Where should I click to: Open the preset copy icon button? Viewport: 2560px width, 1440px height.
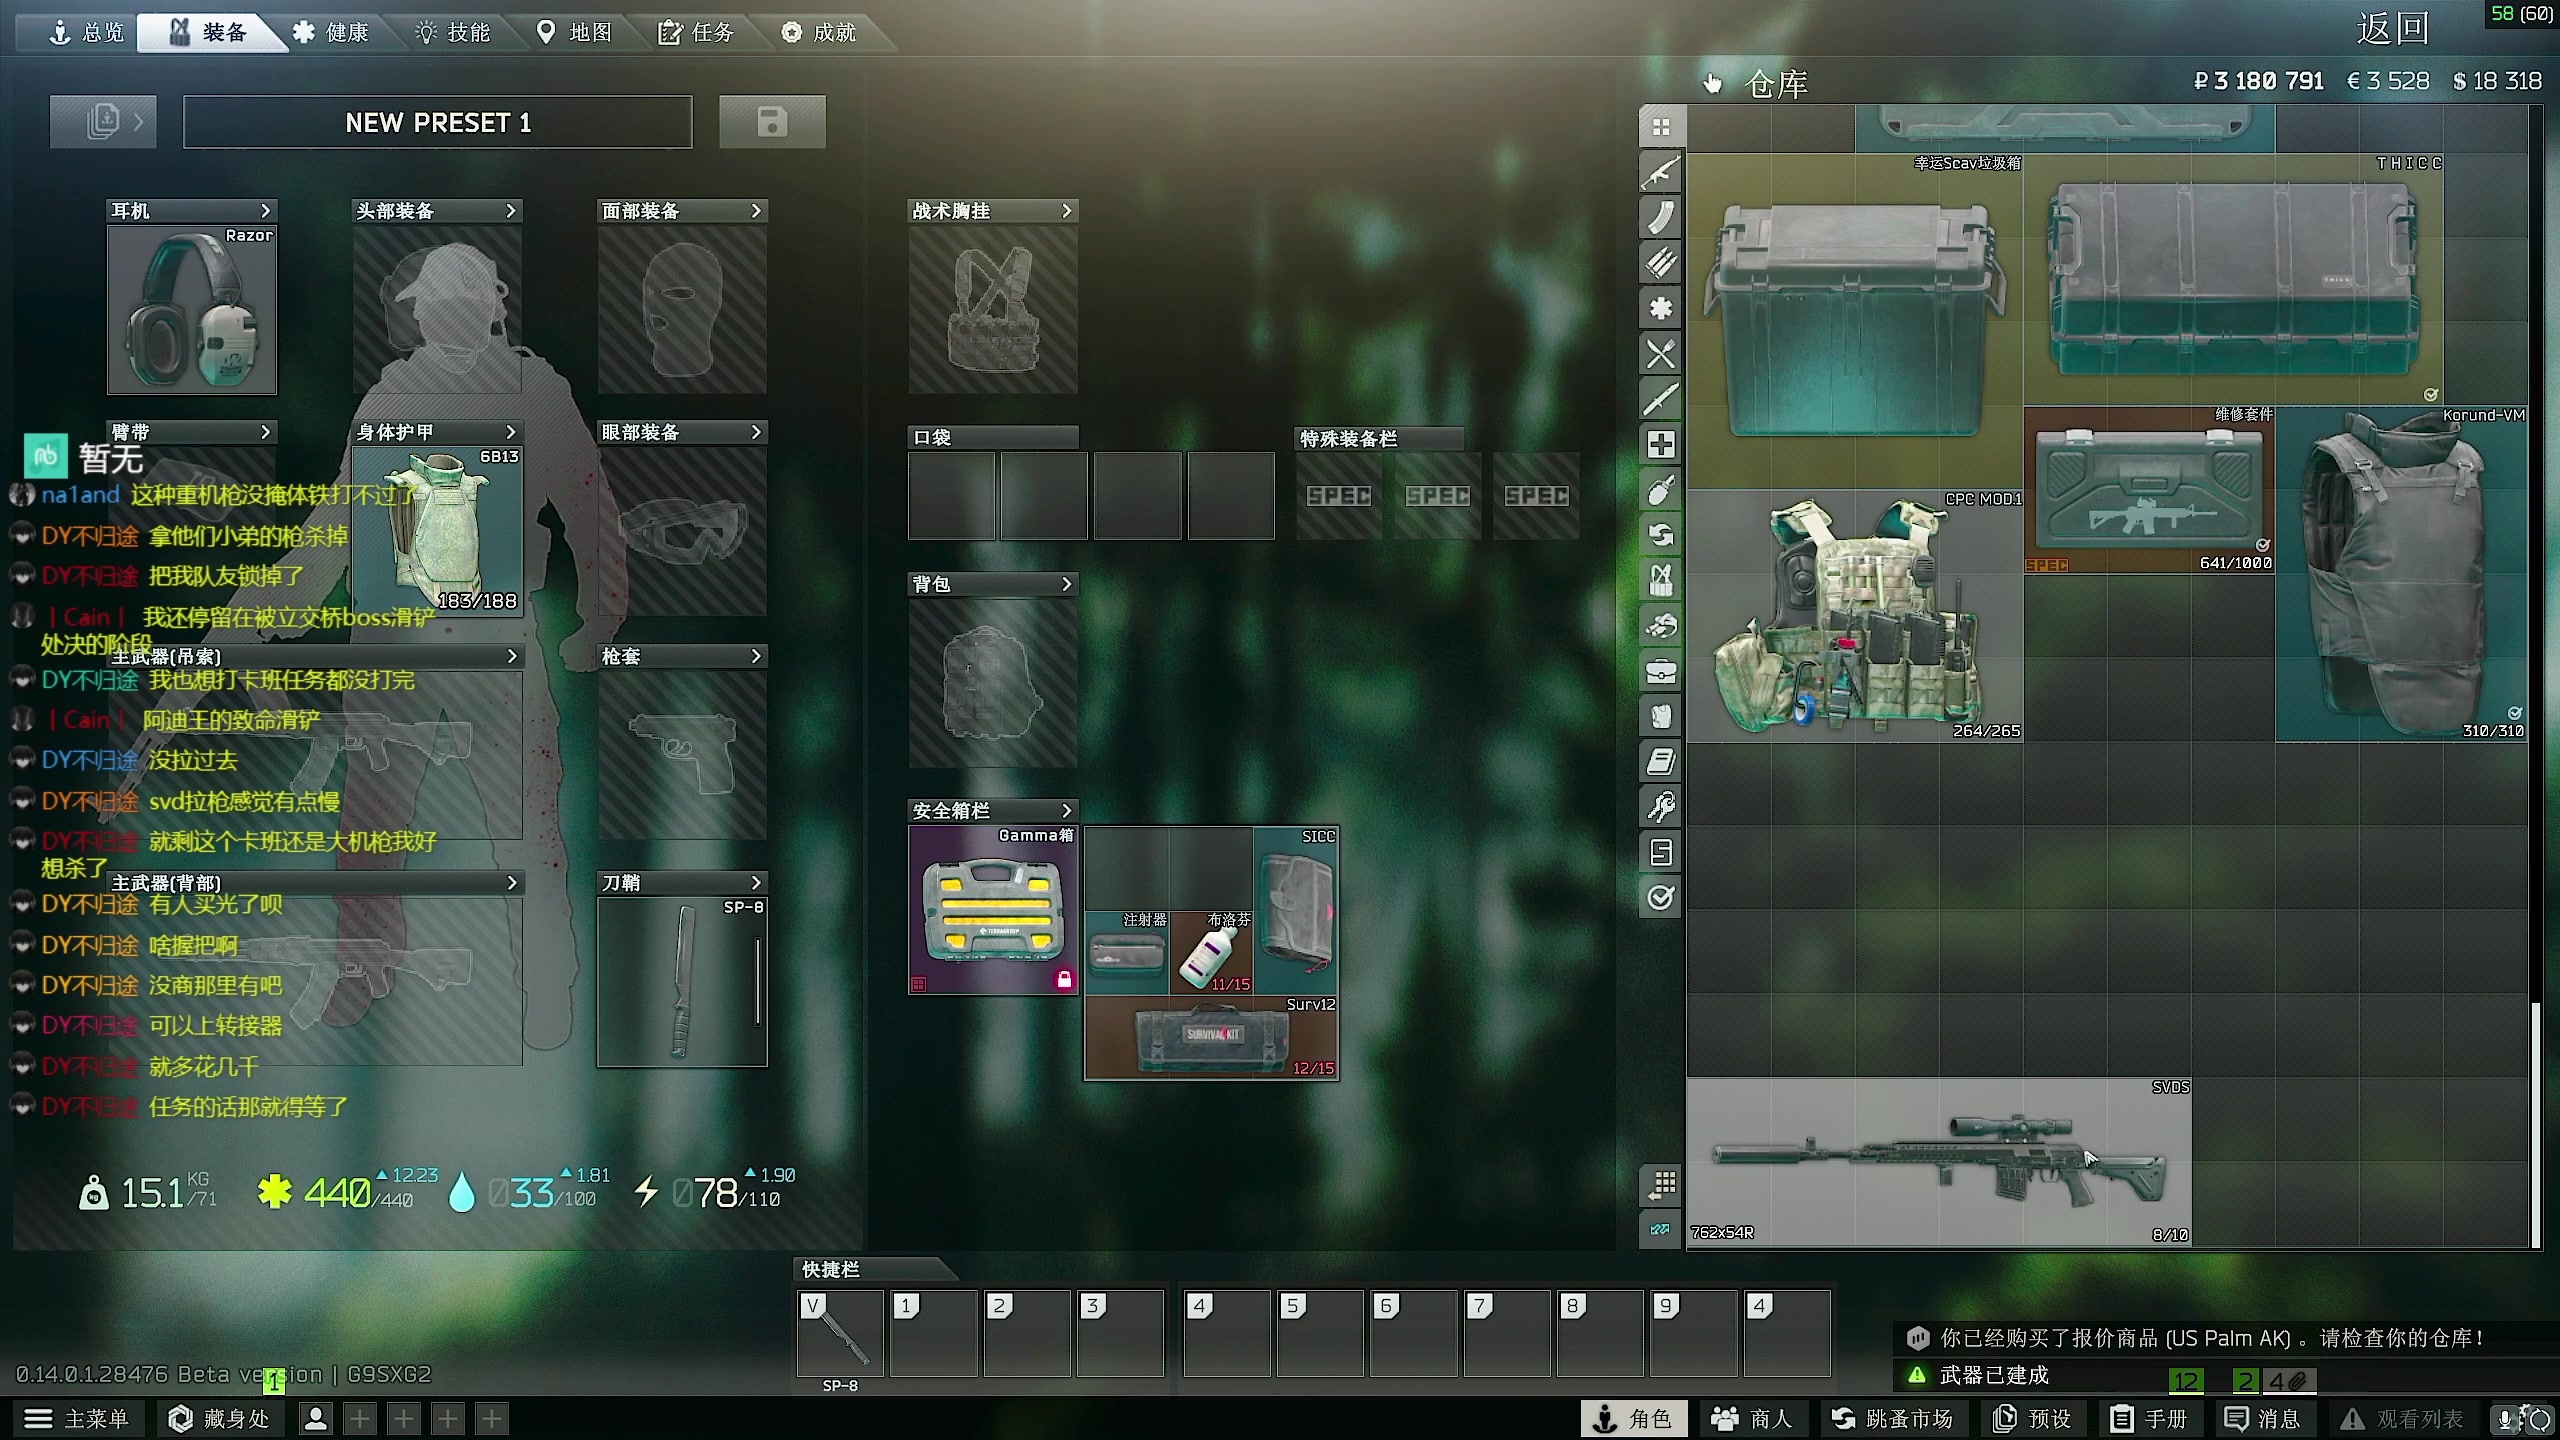click(103, 122)
